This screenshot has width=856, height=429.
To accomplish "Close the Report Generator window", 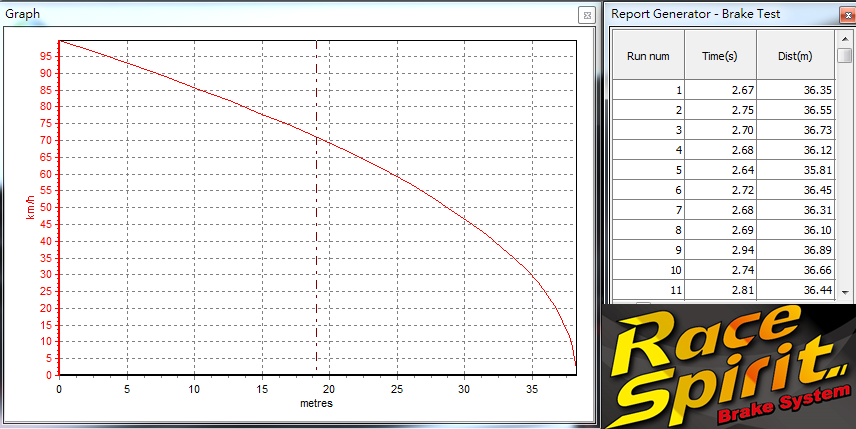I will click(847, 15).
